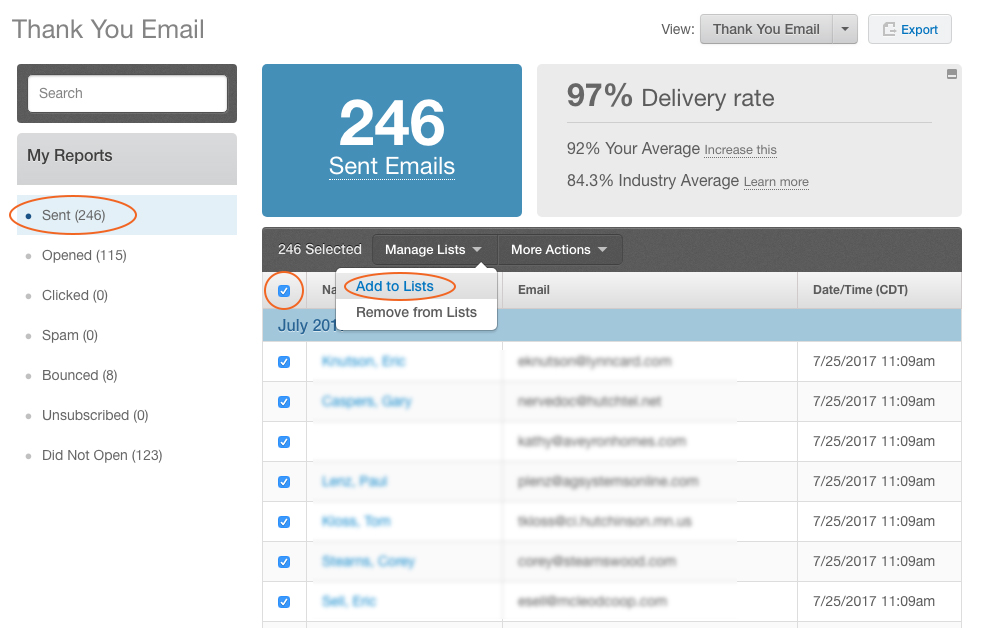Click the 246 Sent Emails tile
Image resolution: width=1004 pixels, height=628 pixels.
pos(392,140)
